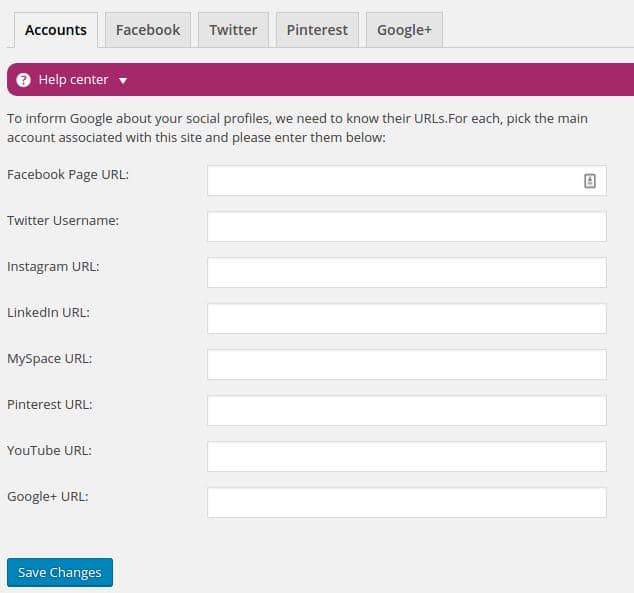The height and width of the screenshot is (593, 634).
Task: Click the 'YouTube URL:' label
Action: coord(49,451)
